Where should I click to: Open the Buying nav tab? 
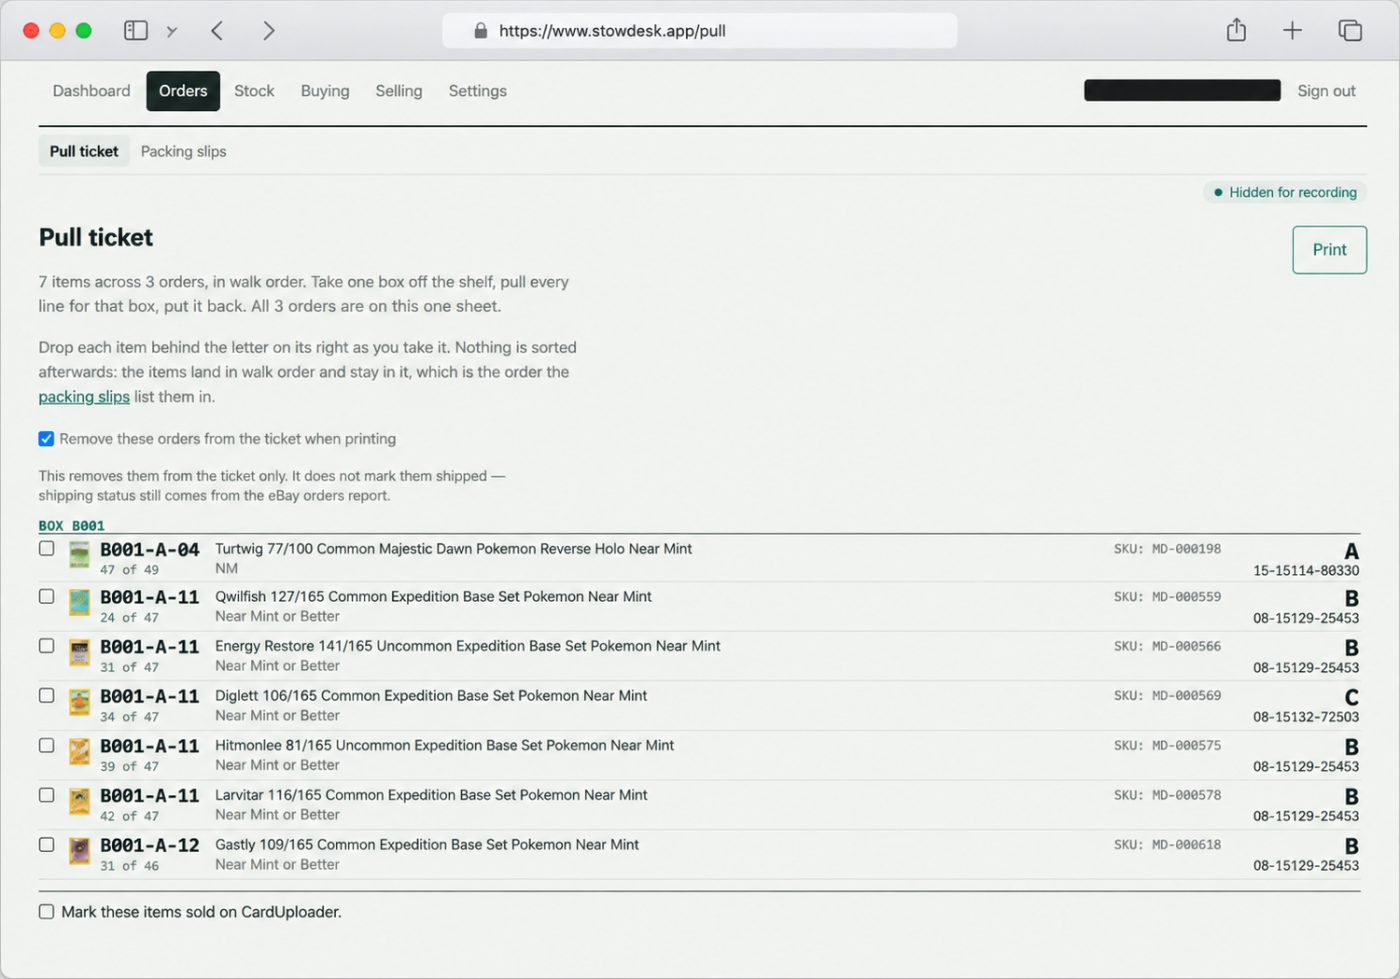325,91
